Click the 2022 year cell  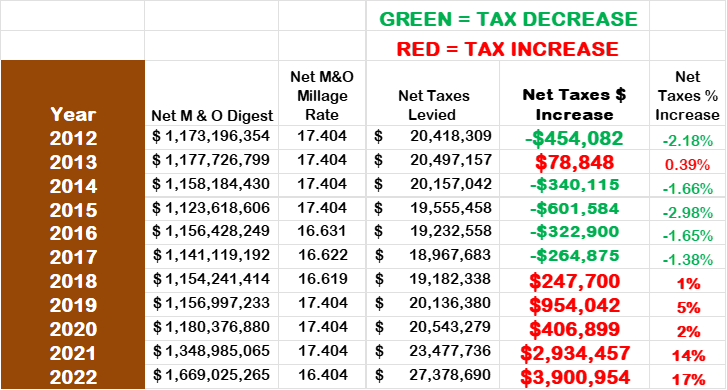tap(73, 377)
